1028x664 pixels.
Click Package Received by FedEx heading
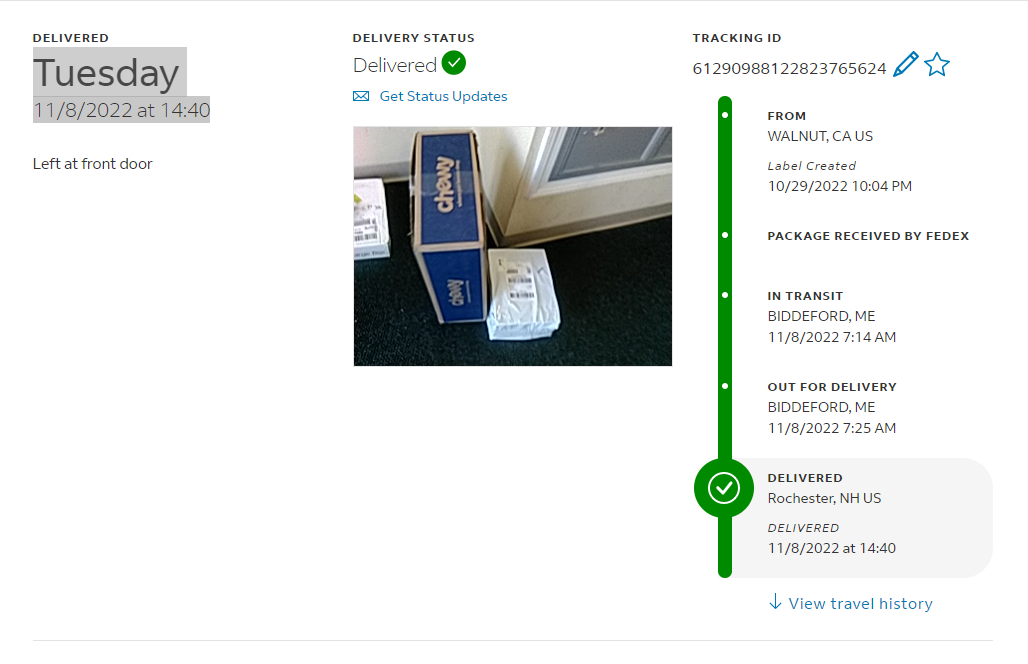[x=868, y=236]
